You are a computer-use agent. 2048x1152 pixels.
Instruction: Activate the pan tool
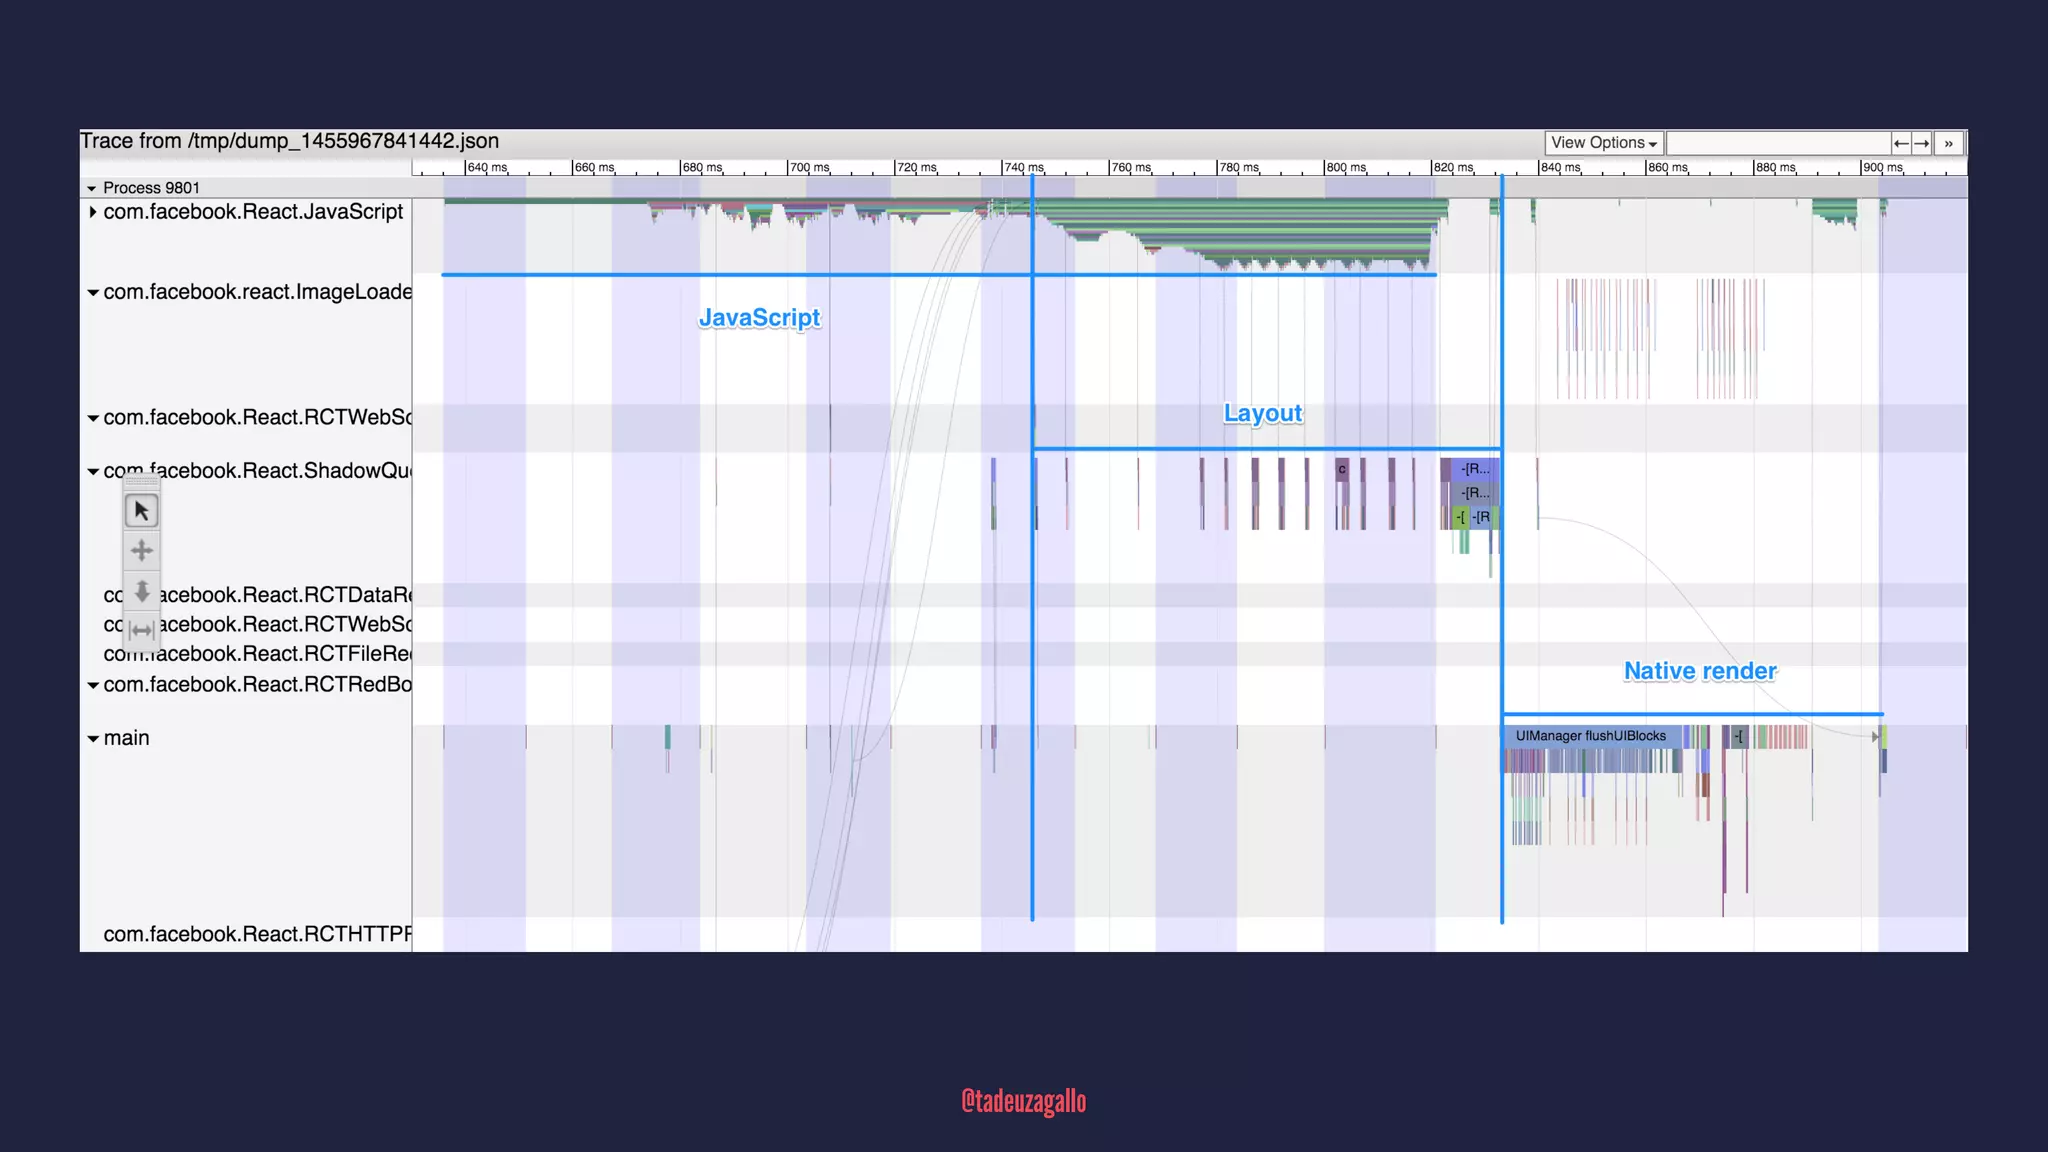(x=141, y=550)
